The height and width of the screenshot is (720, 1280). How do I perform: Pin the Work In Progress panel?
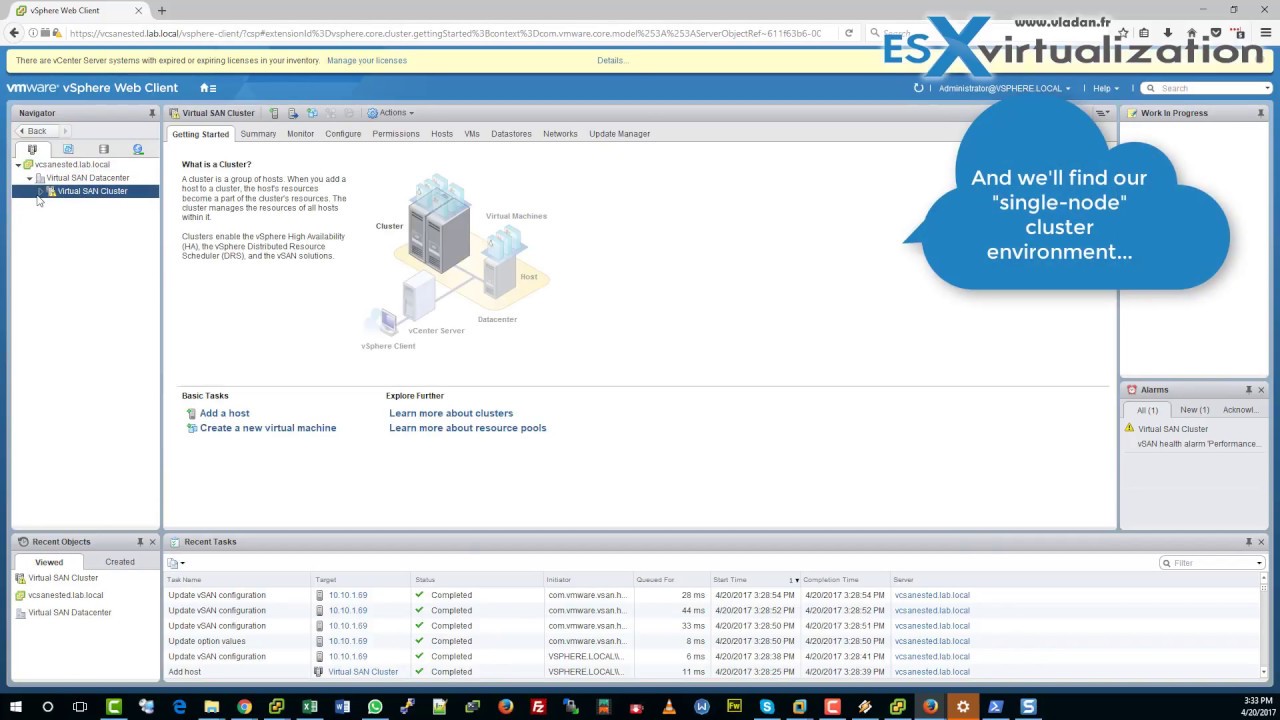coord(1260,113)
